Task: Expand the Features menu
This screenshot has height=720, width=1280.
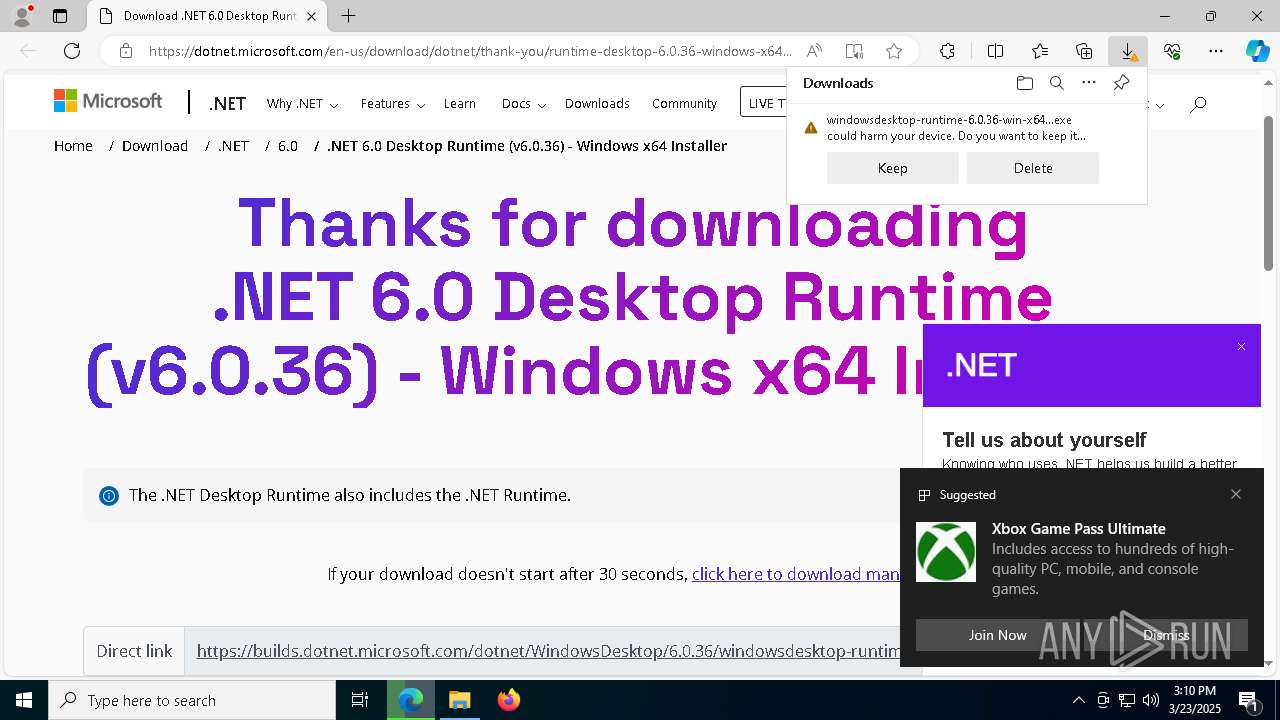Action: (x=393, y=104)
